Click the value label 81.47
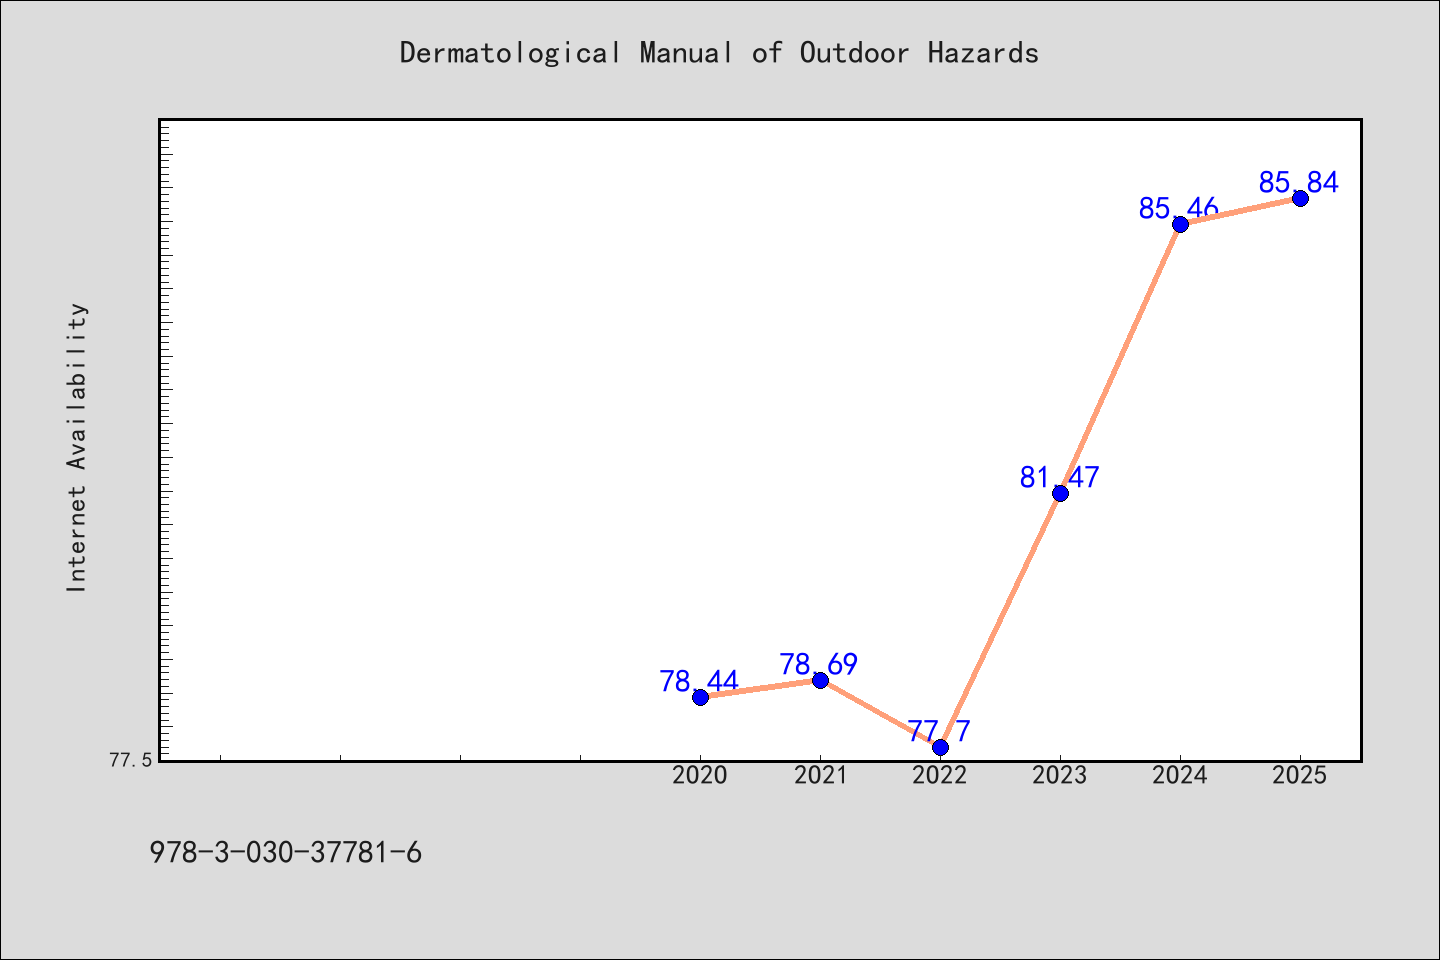The image size is (1440, 960). tap(1059, 477)
